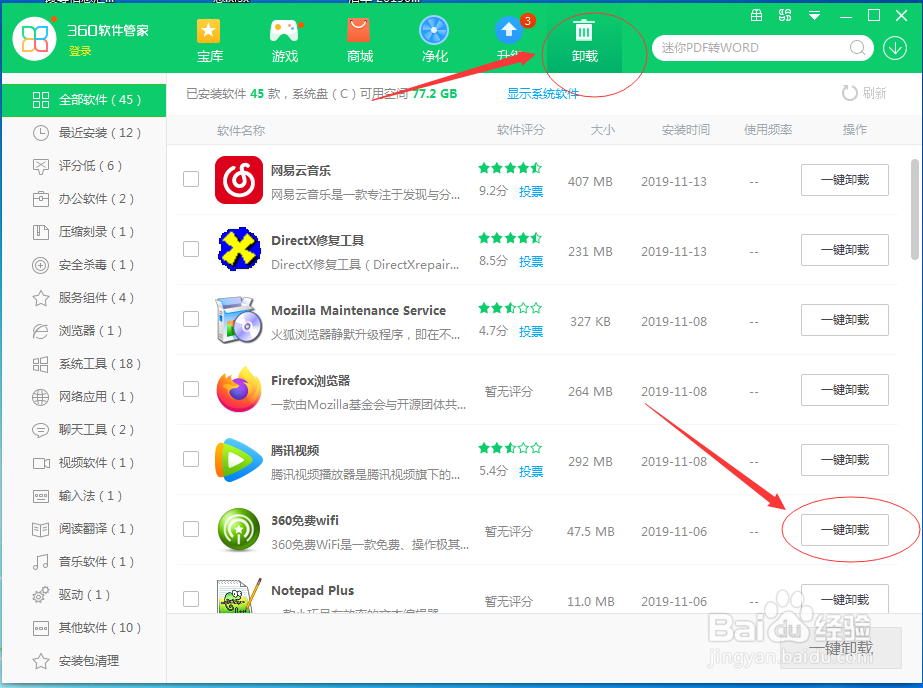Check the DirectX修复工具 checkbox
This screenshot has width=923, height=688.
coord(191,249)
